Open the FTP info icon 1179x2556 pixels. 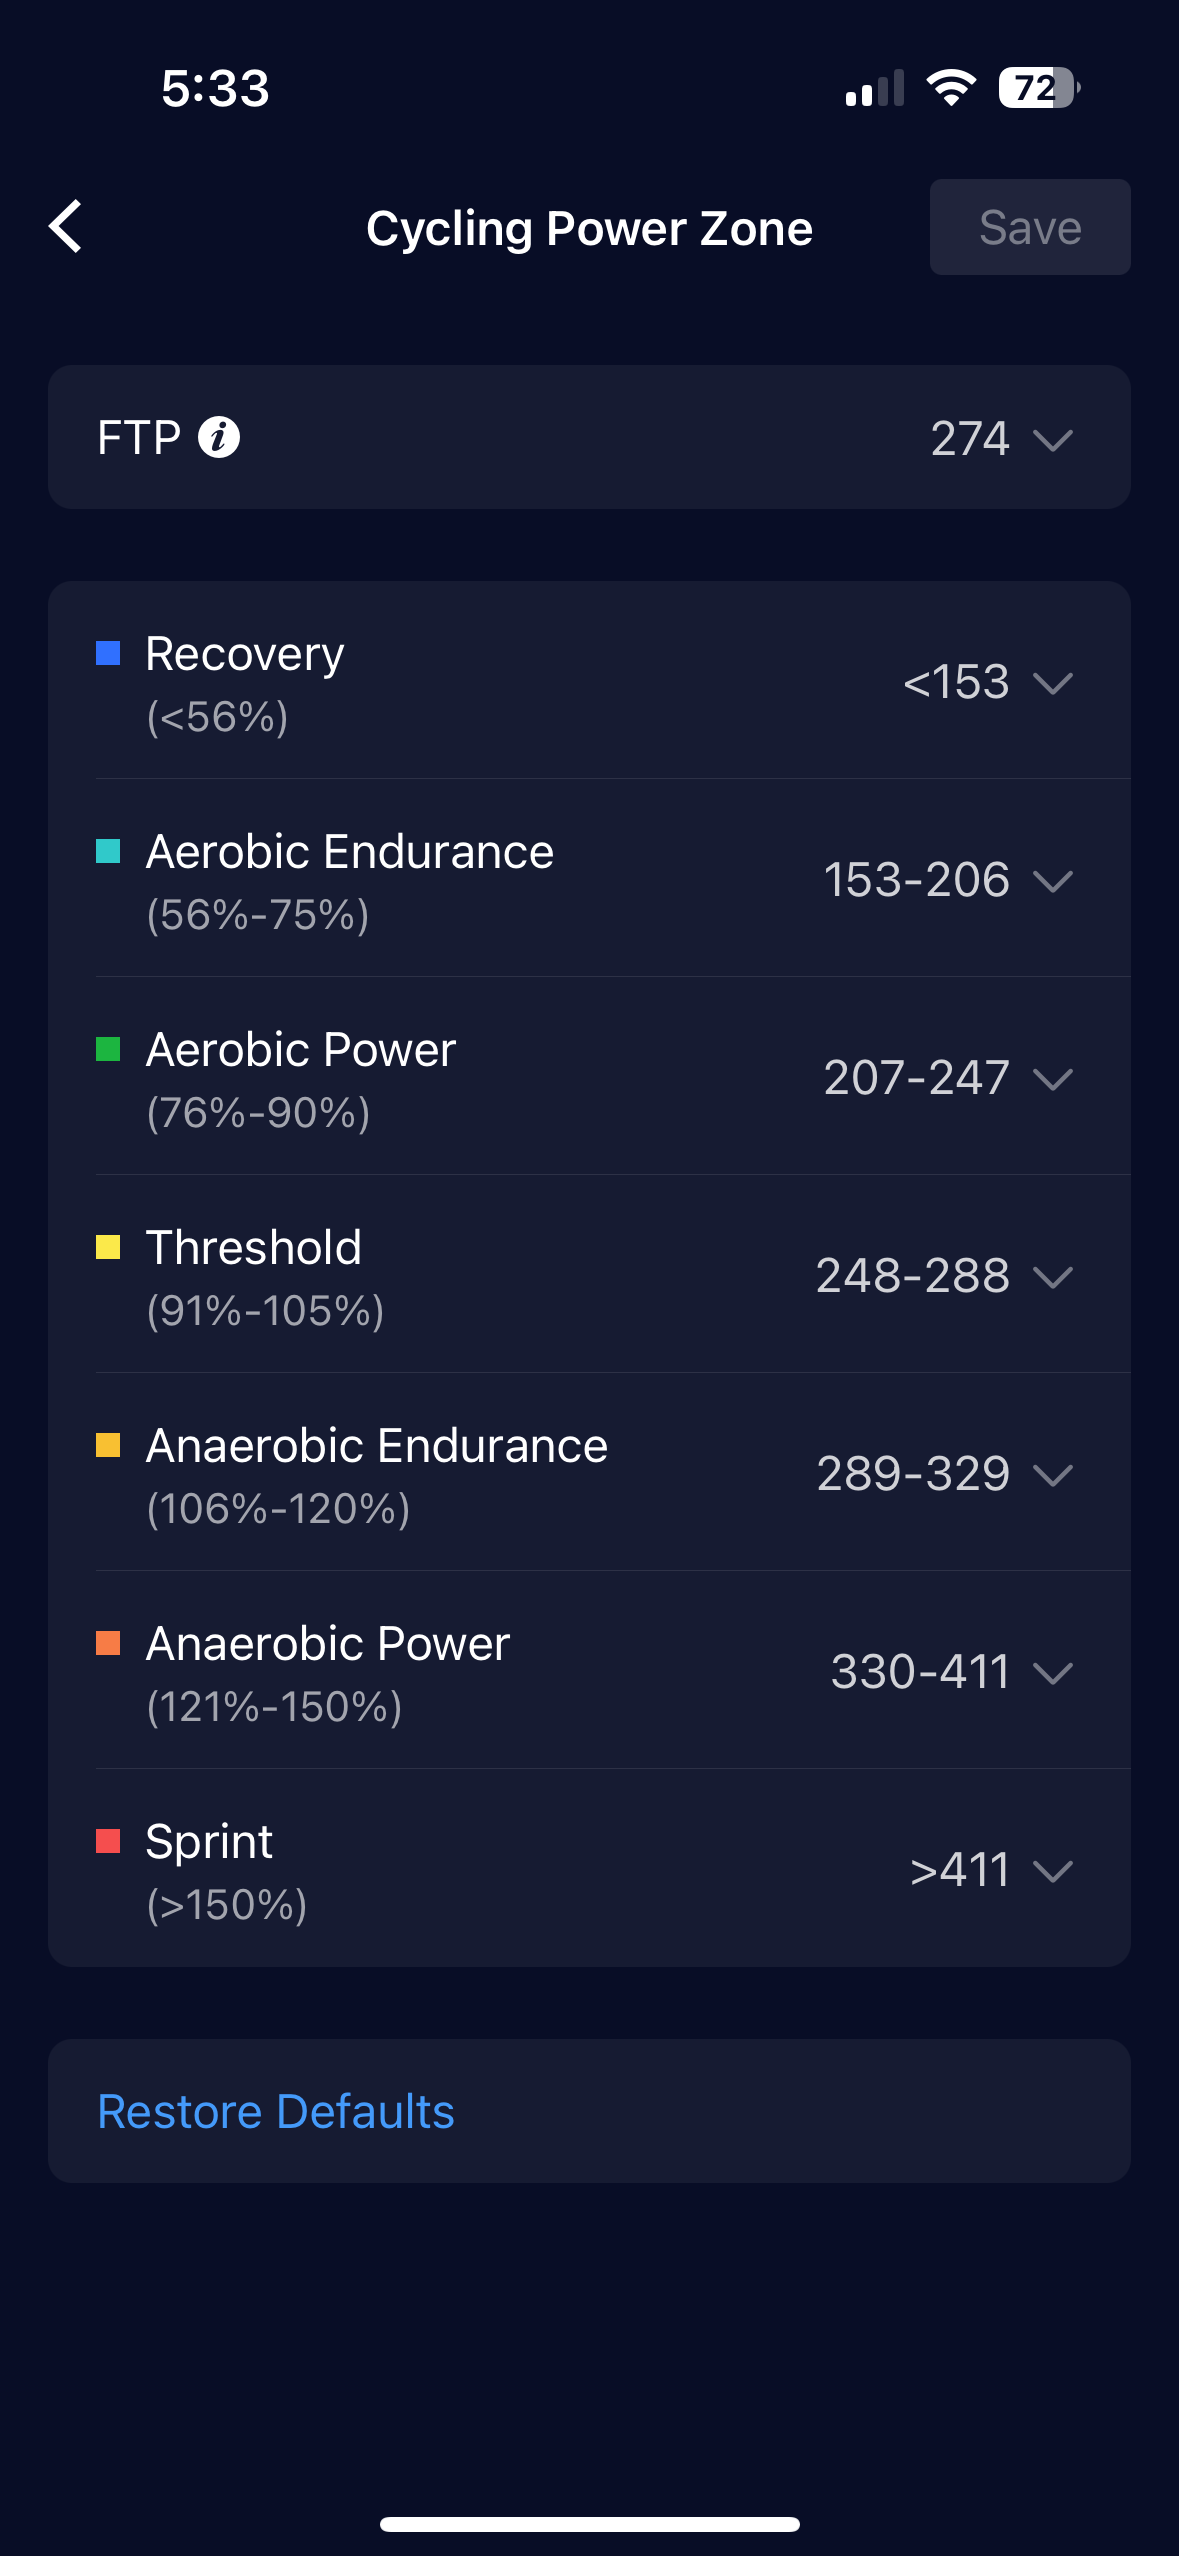[219, 437]
